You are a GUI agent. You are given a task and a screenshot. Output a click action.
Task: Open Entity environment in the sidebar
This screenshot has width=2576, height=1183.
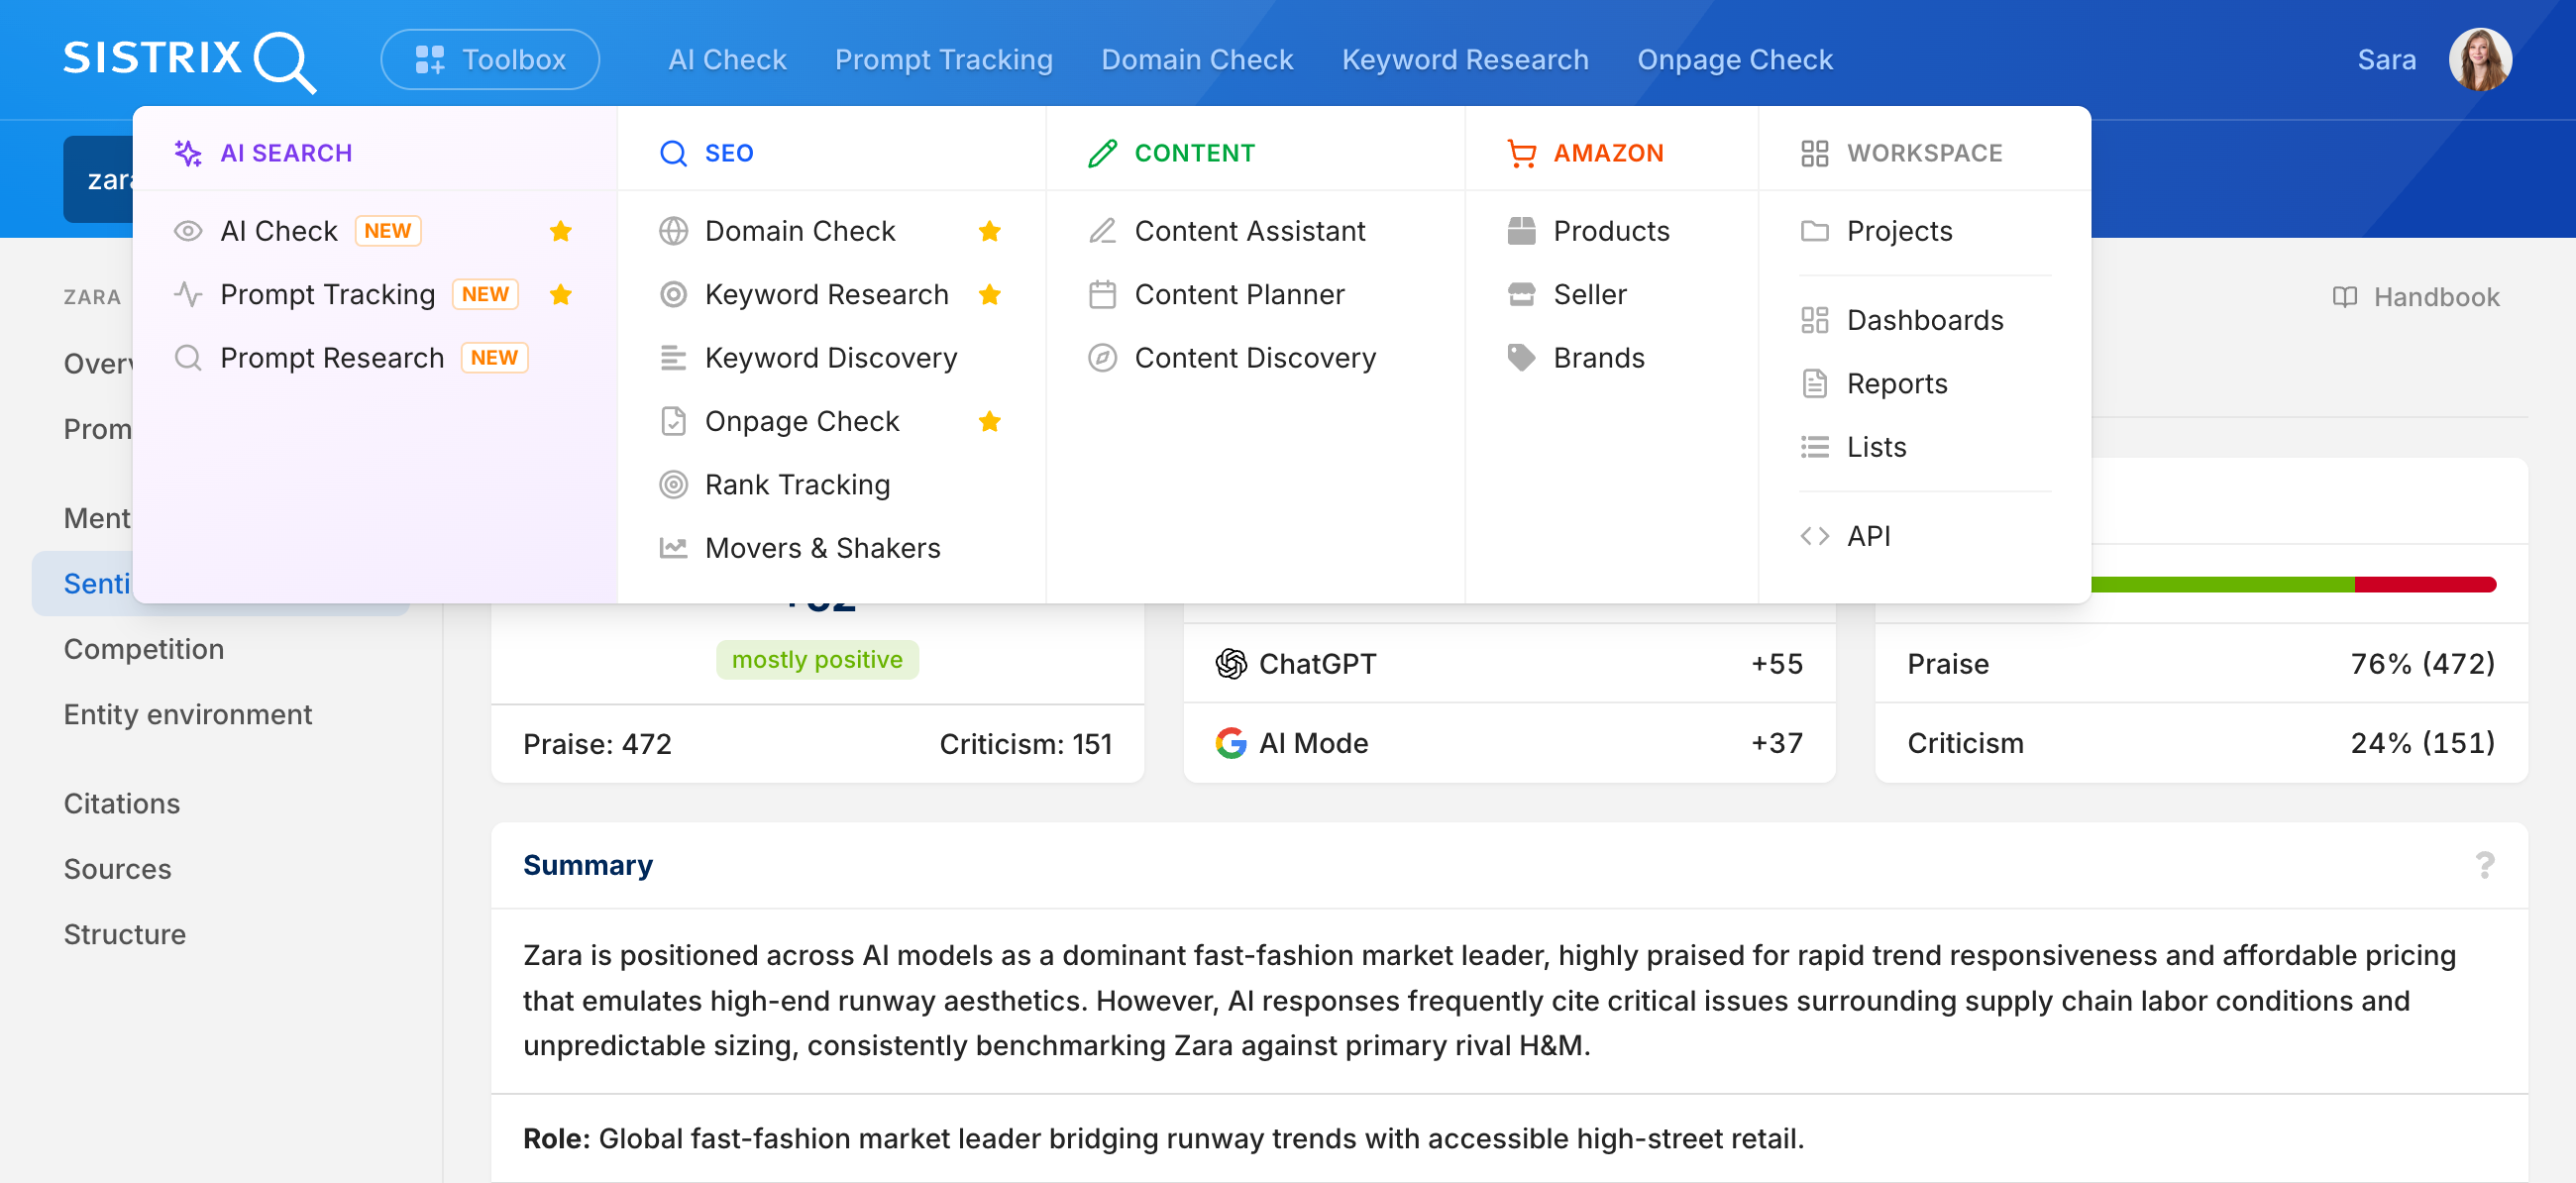click(x=188, y=714)
